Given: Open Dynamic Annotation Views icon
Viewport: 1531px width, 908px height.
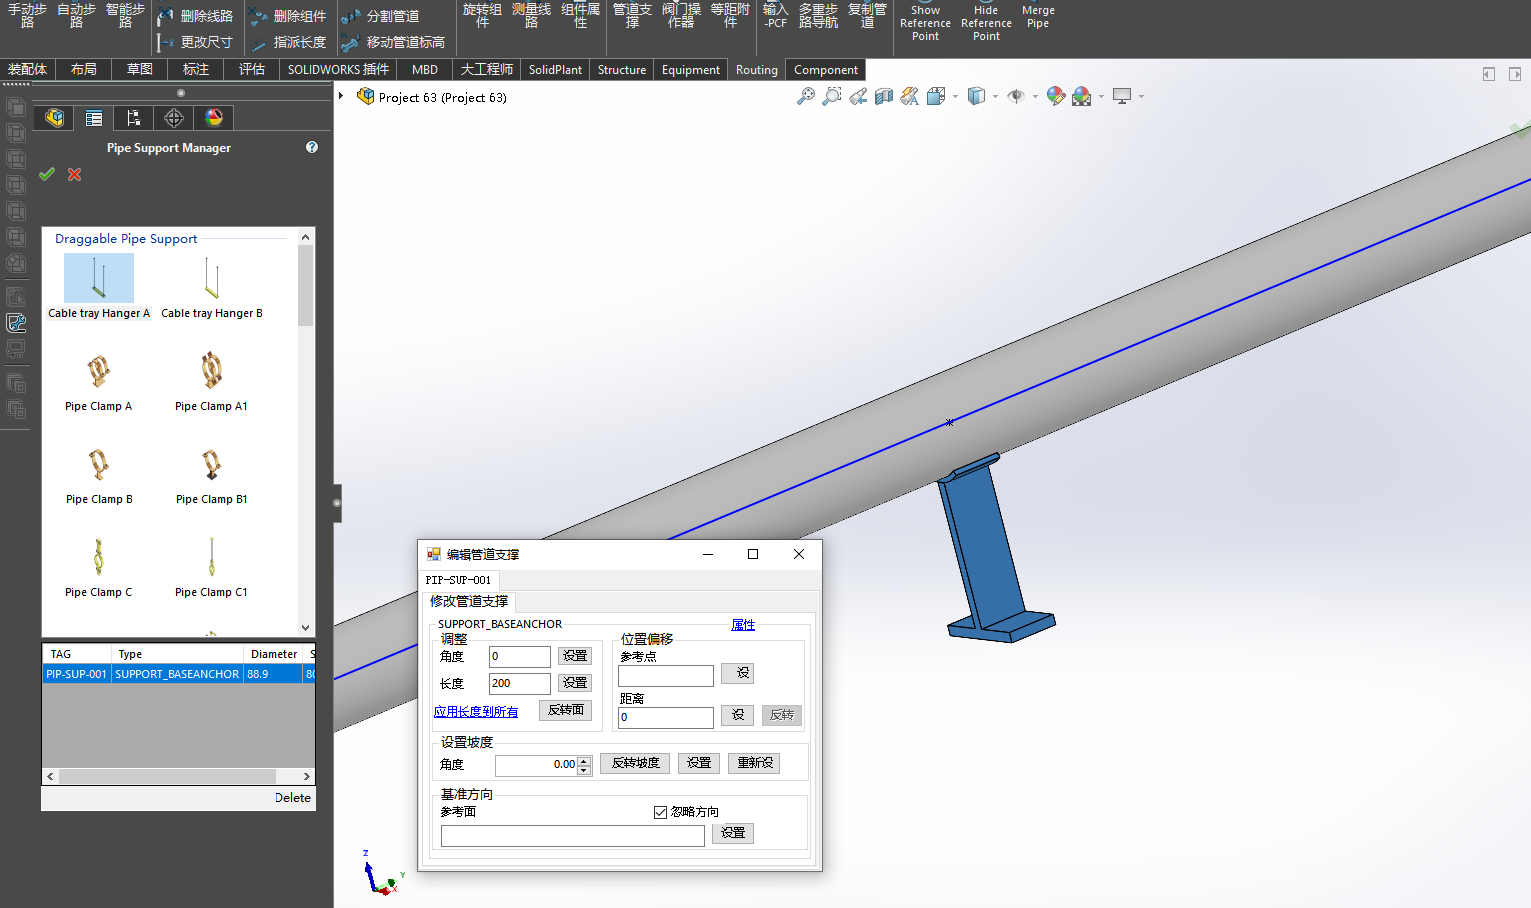Looking at the screenshot, I should click(910, 96).
